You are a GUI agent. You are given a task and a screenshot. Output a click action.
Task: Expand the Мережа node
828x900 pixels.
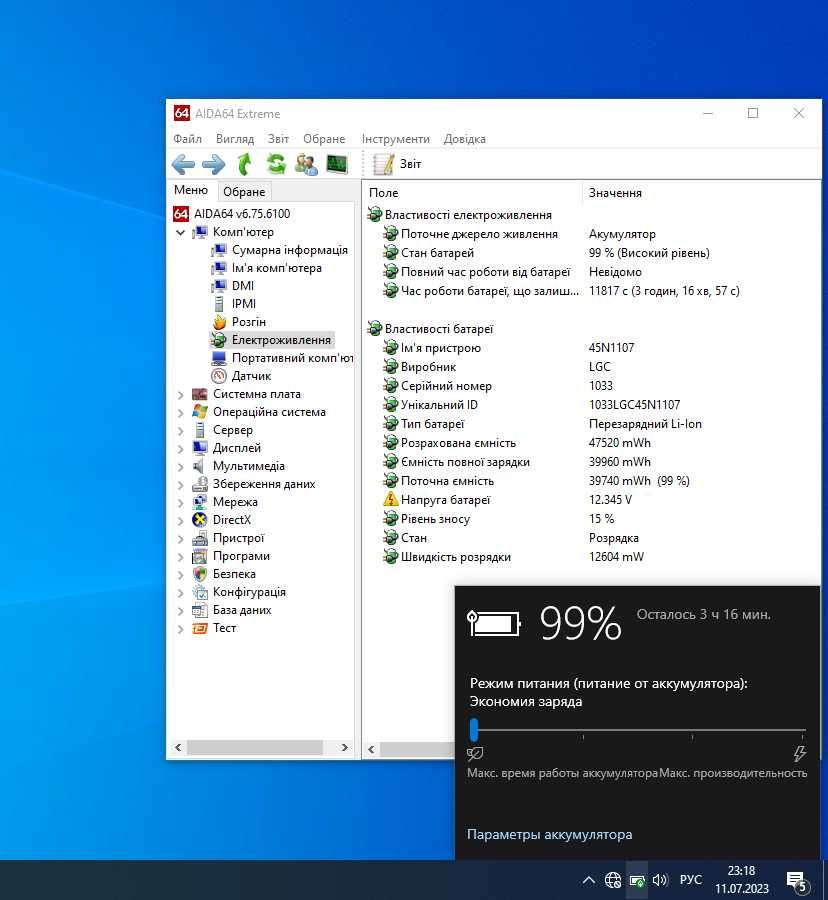point(180,503)
